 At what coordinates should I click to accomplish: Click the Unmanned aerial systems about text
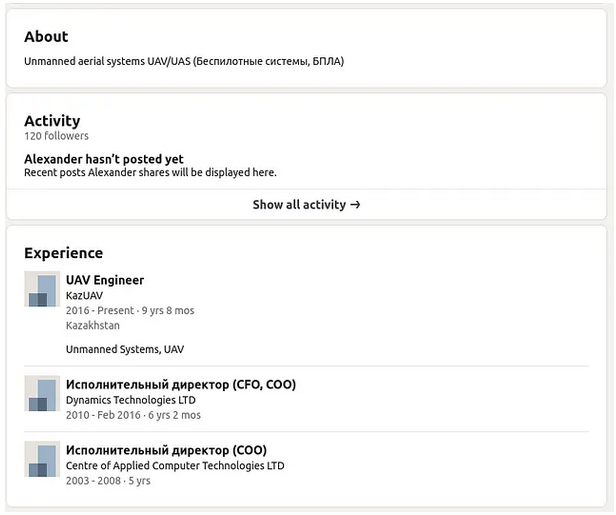pyautogui.click(x=184, y=61)
